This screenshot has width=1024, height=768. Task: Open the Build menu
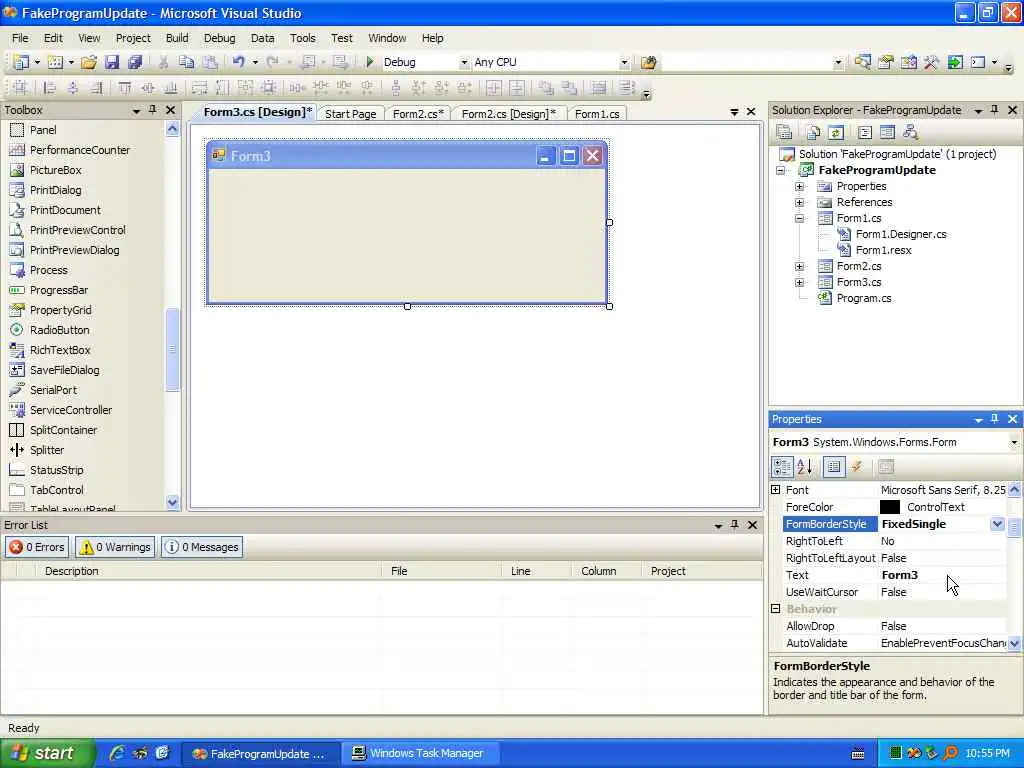point(177,38)
